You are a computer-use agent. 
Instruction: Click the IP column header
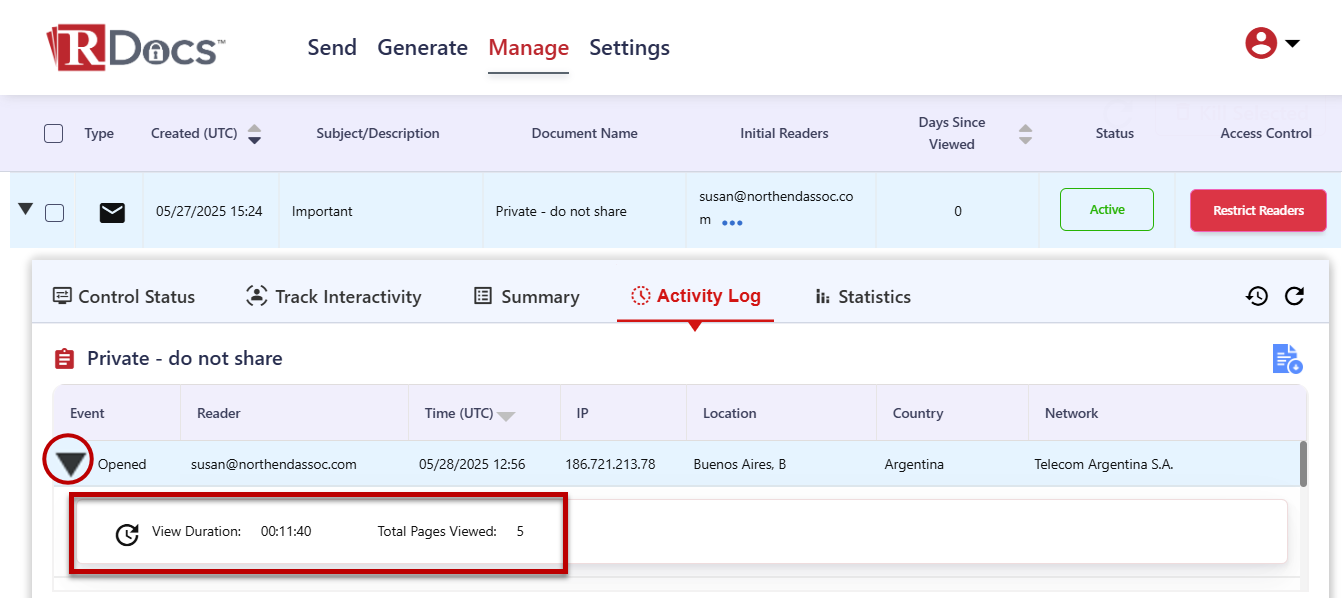click(x=583, y=413)
